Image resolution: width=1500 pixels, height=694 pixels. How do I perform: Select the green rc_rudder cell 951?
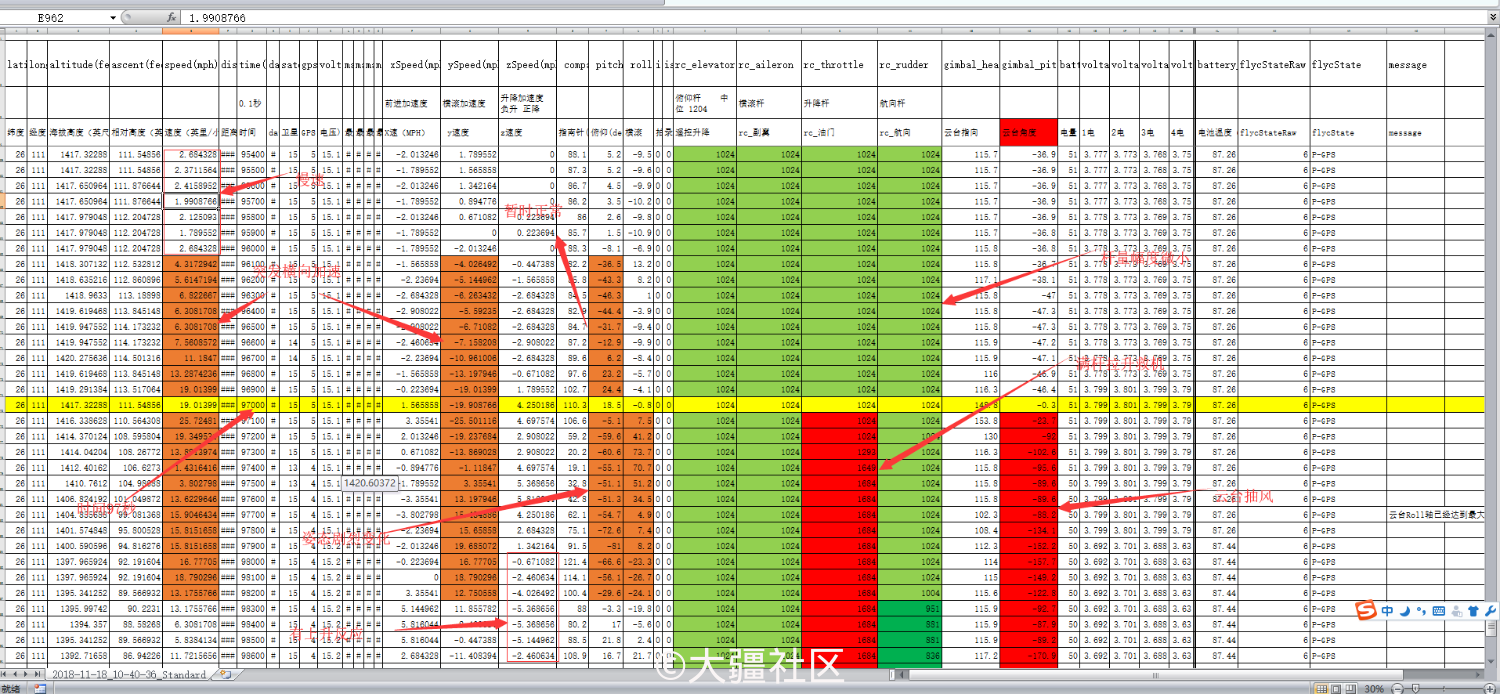coord(909,608)
